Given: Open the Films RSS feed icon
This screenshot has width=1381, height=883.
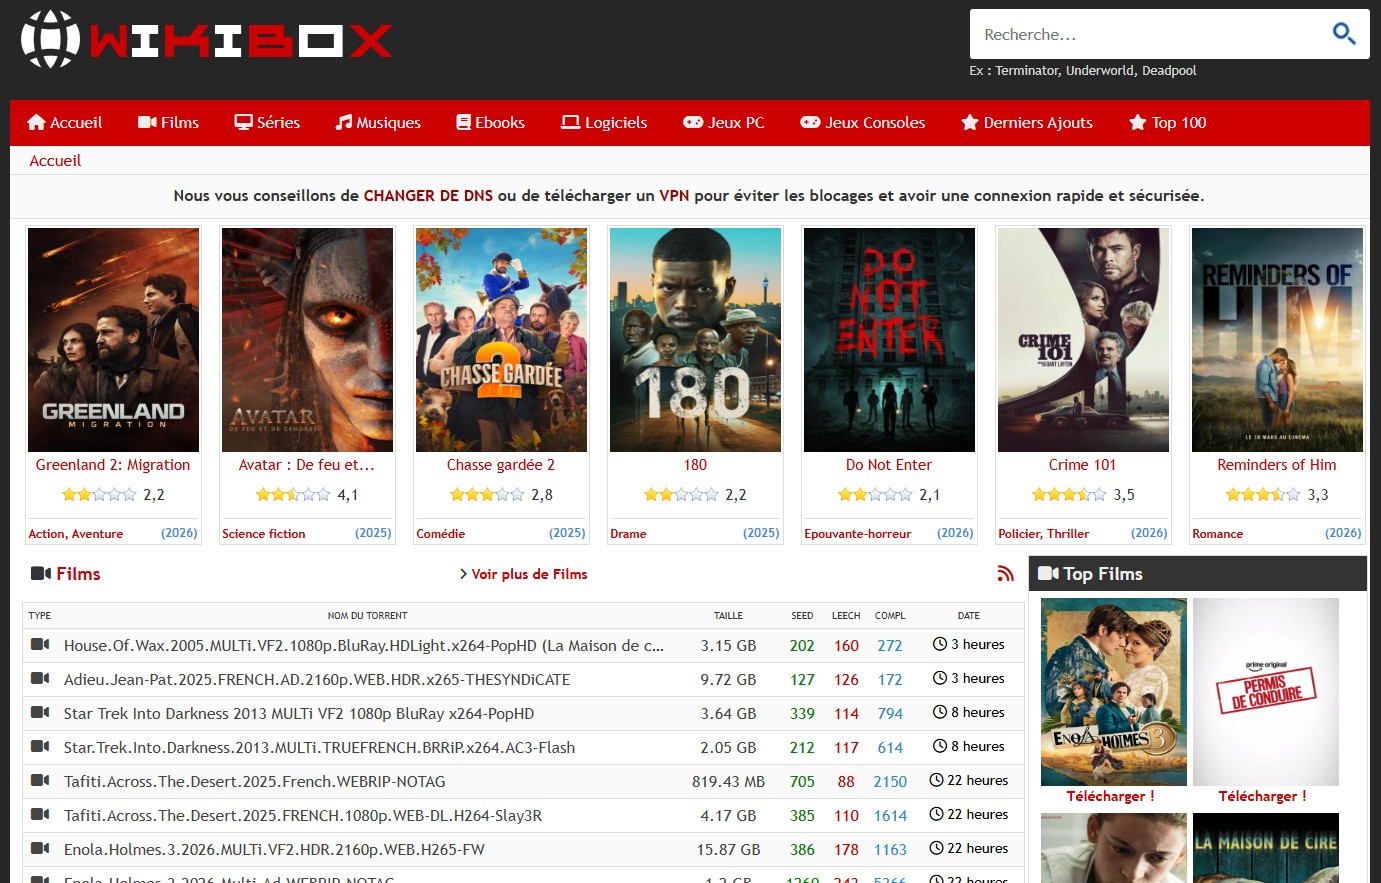Looking at the screenshot, I should 1006,574.
